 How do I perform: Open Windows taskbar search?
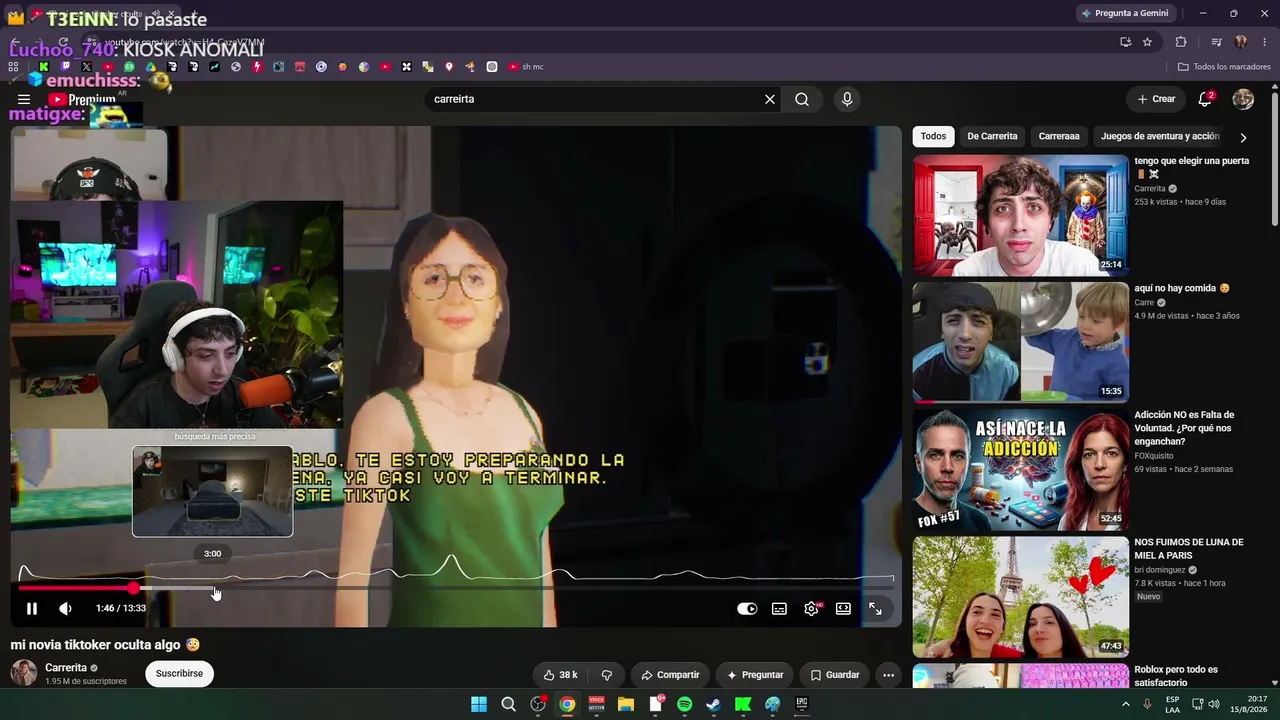508,704
